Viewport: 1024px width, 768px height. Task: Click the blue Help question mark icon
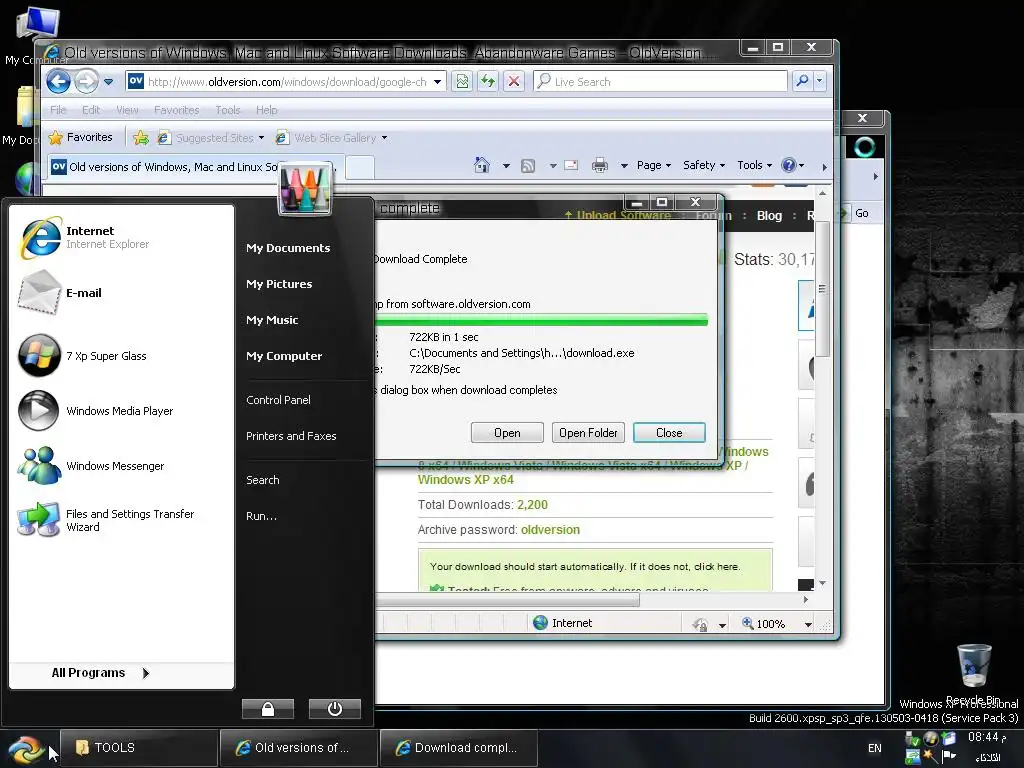click(789, 165)
